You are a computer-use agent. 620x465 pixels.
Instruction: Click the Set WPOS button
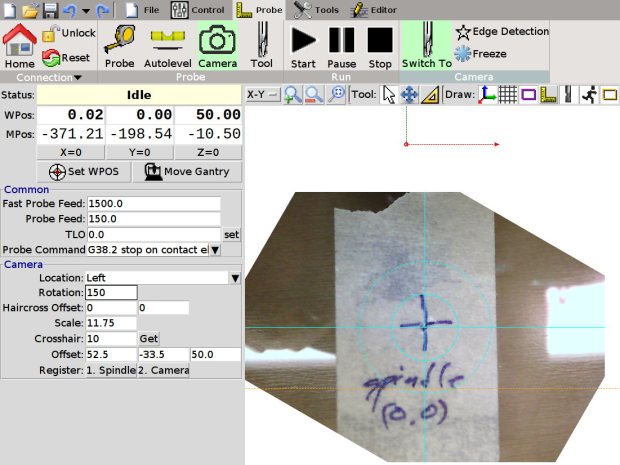[83, 172]
